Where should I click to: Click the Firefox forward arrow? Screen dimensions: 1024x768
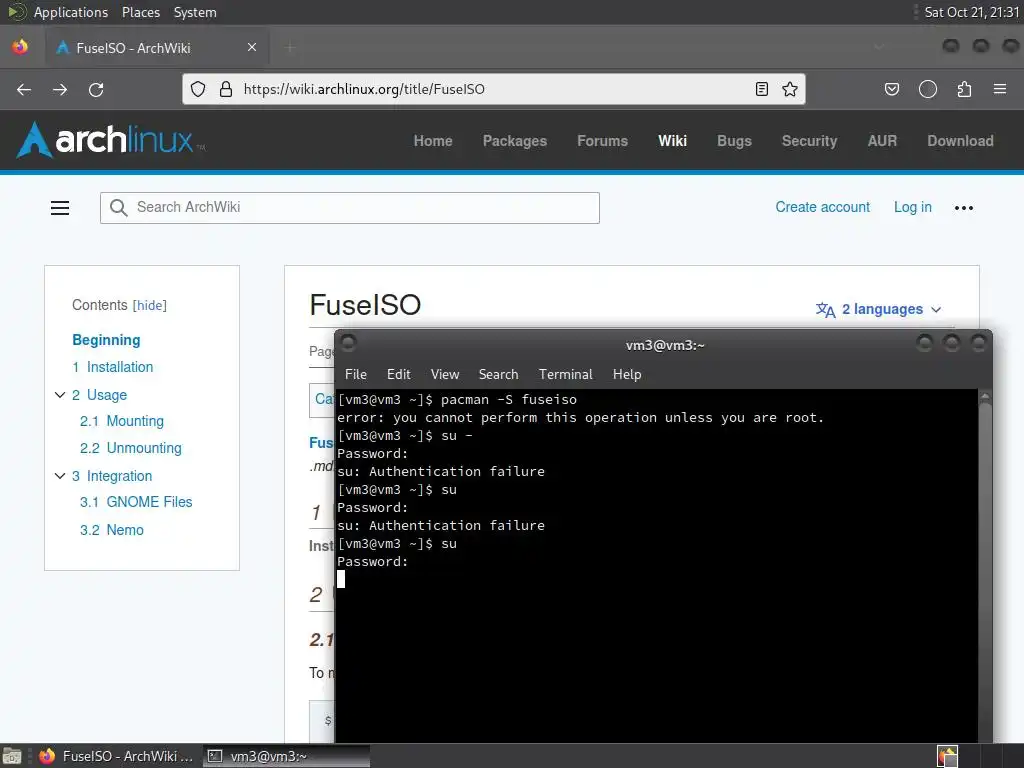[60, 89]
